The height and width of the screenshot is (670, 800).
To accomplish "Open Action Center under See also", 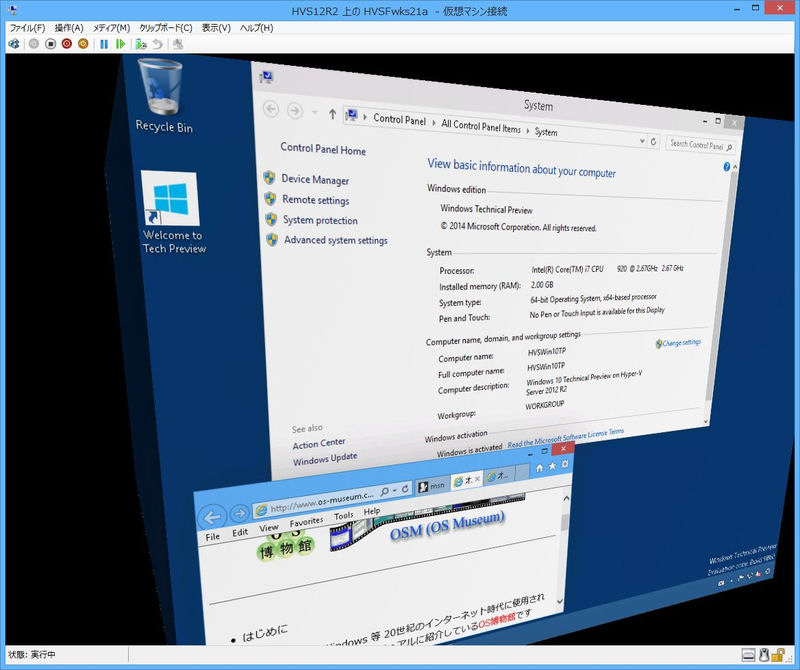I will (x=319, y=443).
